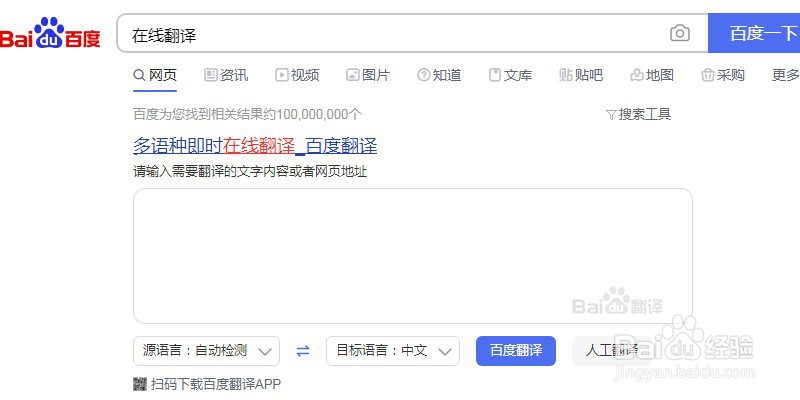Open 搜索工具 filter options

[638, 114]
